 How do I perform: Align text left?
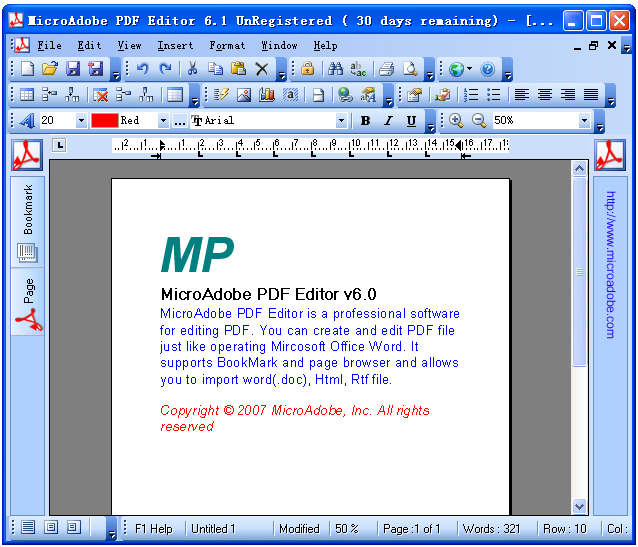tap(522, 95)
